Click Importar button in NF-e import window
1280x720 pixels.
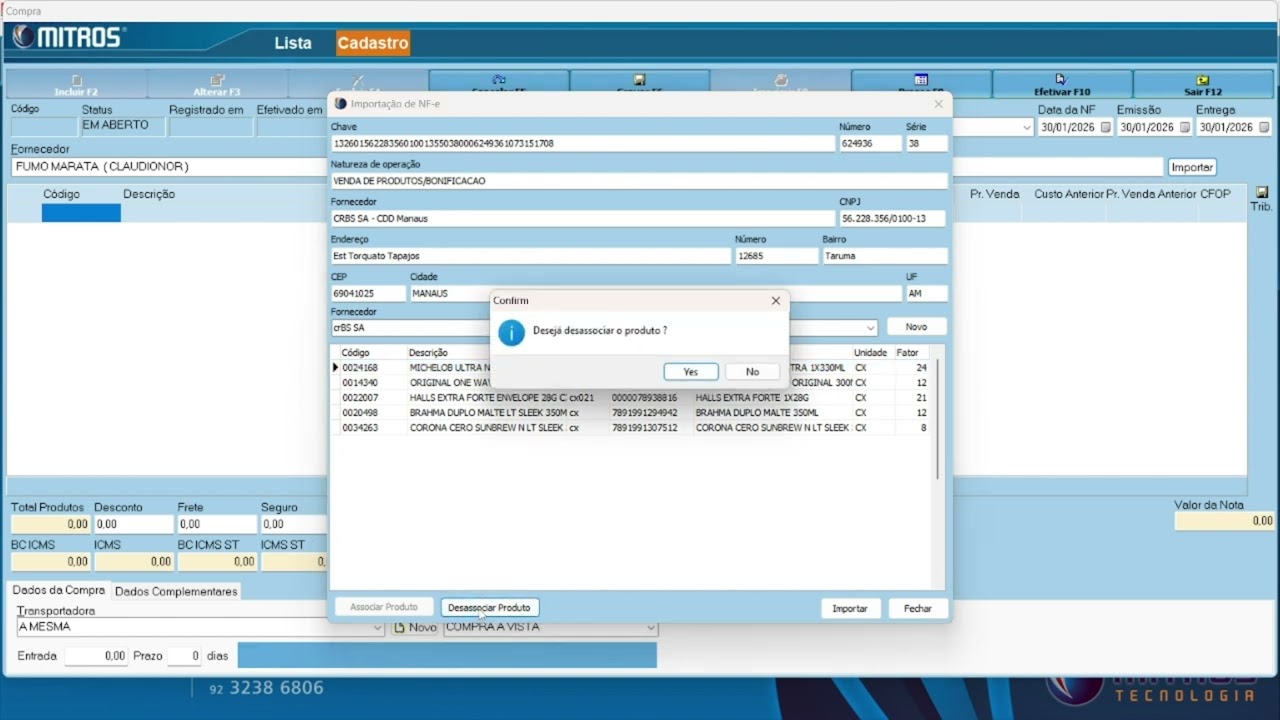[850, 608]
